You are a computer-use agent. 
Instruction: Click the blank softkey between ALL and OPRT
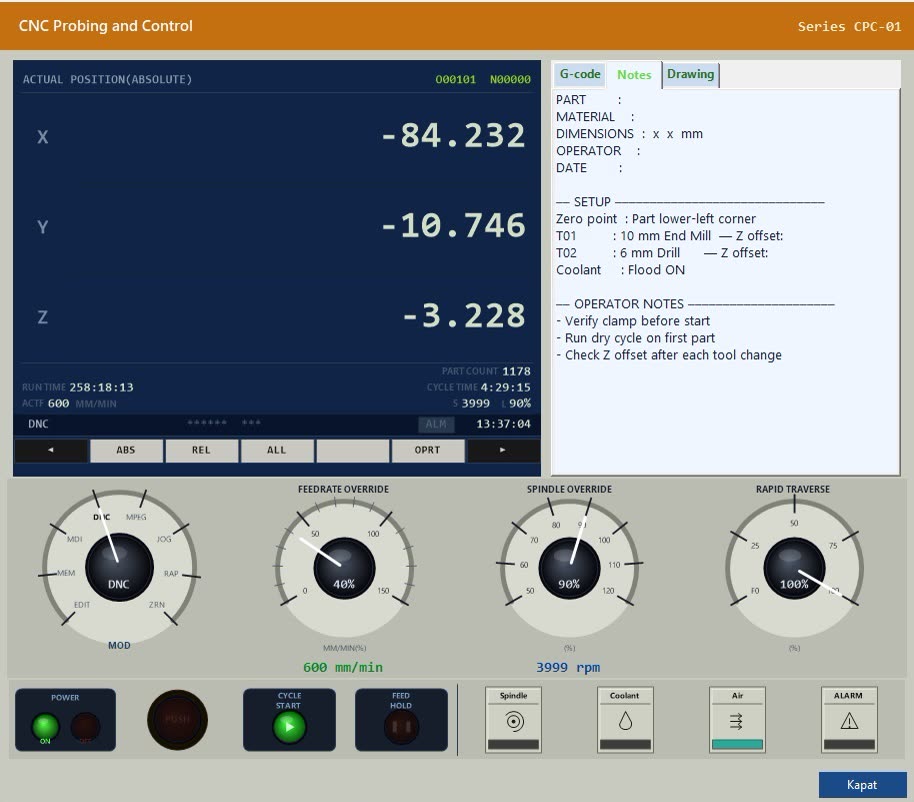[352, 450]
